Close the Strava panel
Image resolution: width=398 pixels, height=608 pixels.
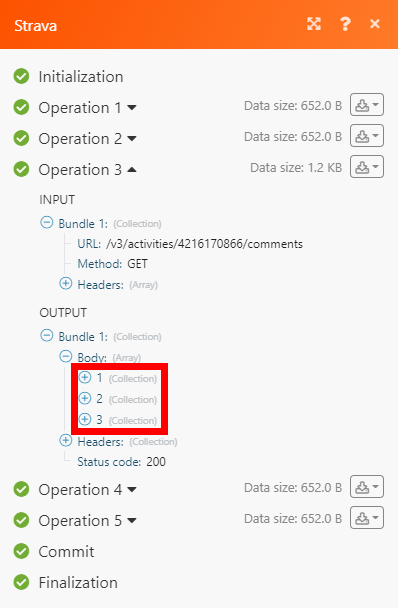[x=375, y=24]
